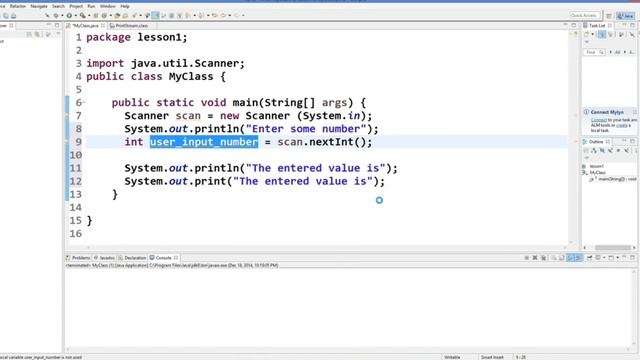Toggle Sort in Outline toolbar
640x360 pixels.
593,151
